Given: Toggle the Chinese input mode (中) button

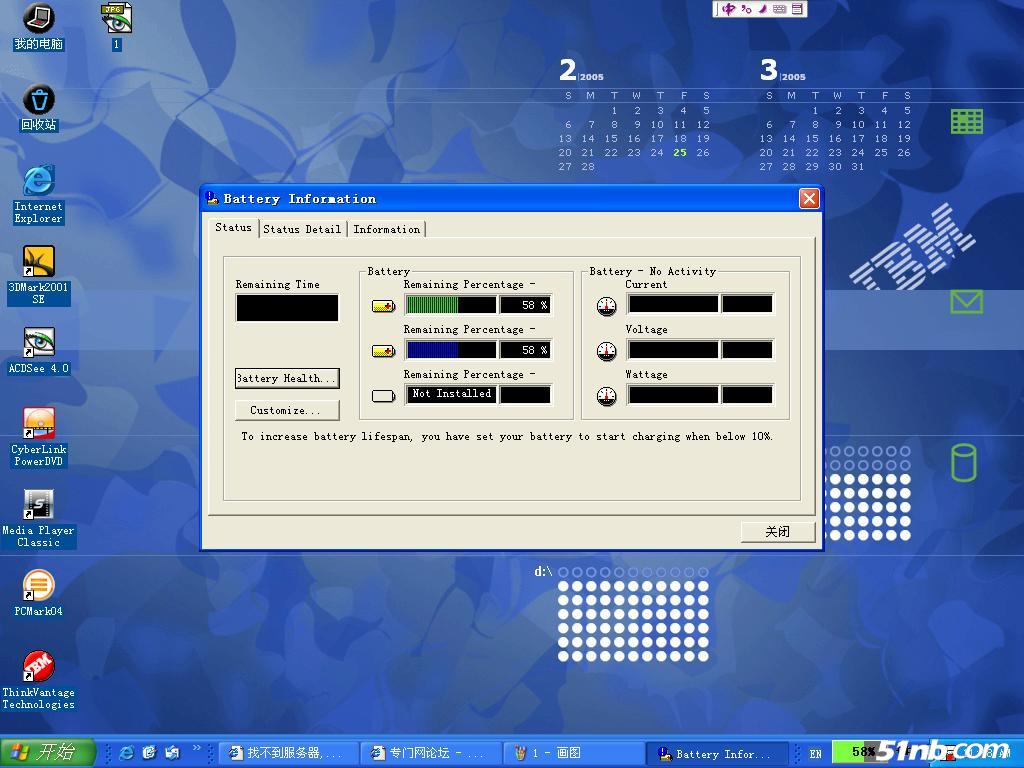Looking at the screenshot, I should (x=728, y=9).
